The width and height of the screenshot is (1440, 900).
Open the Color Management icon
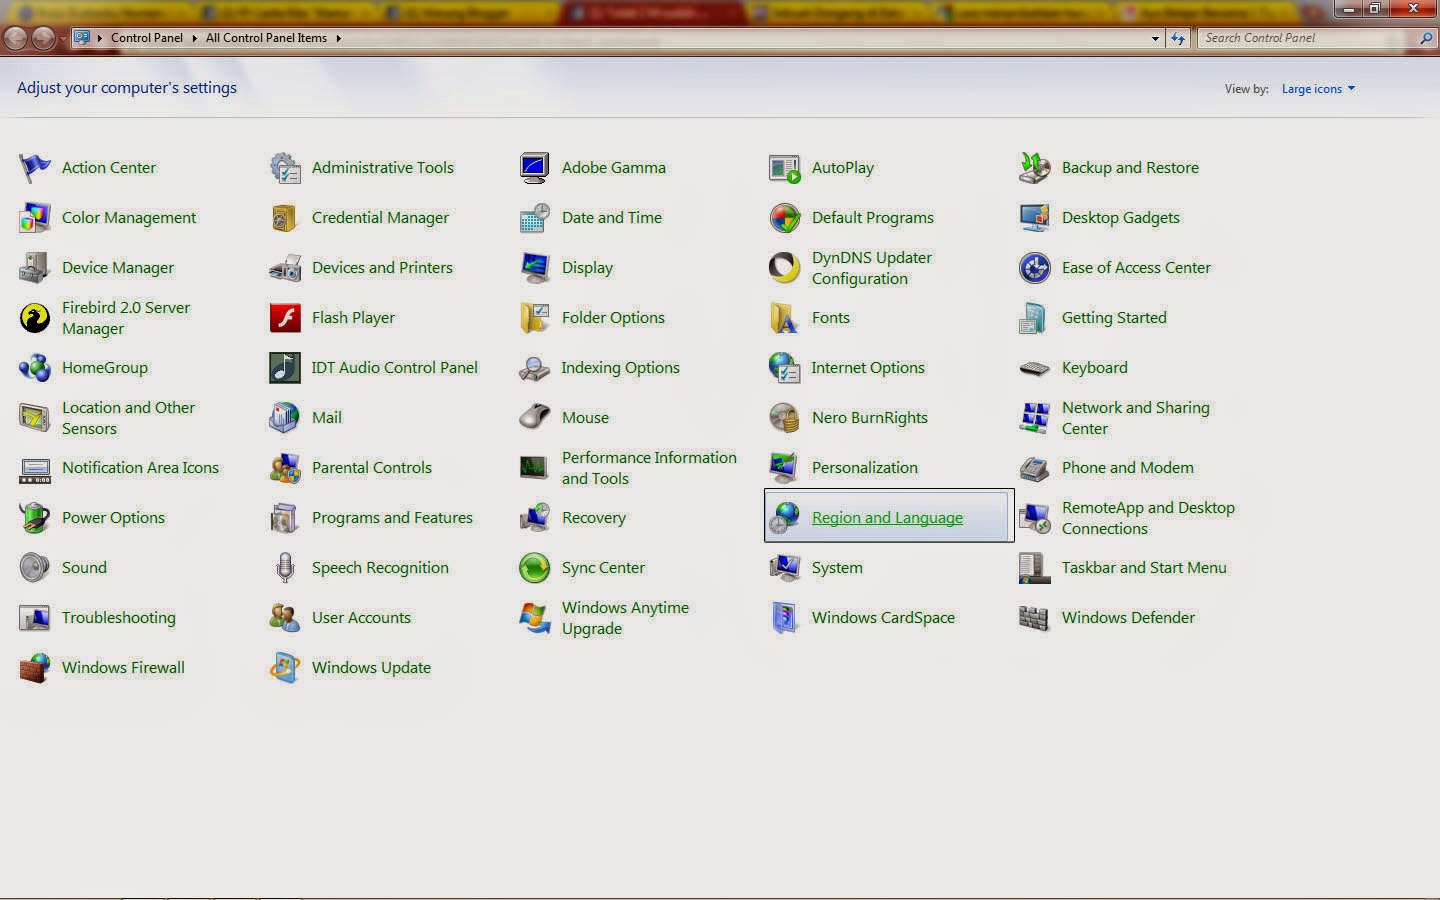click(35, 218)
